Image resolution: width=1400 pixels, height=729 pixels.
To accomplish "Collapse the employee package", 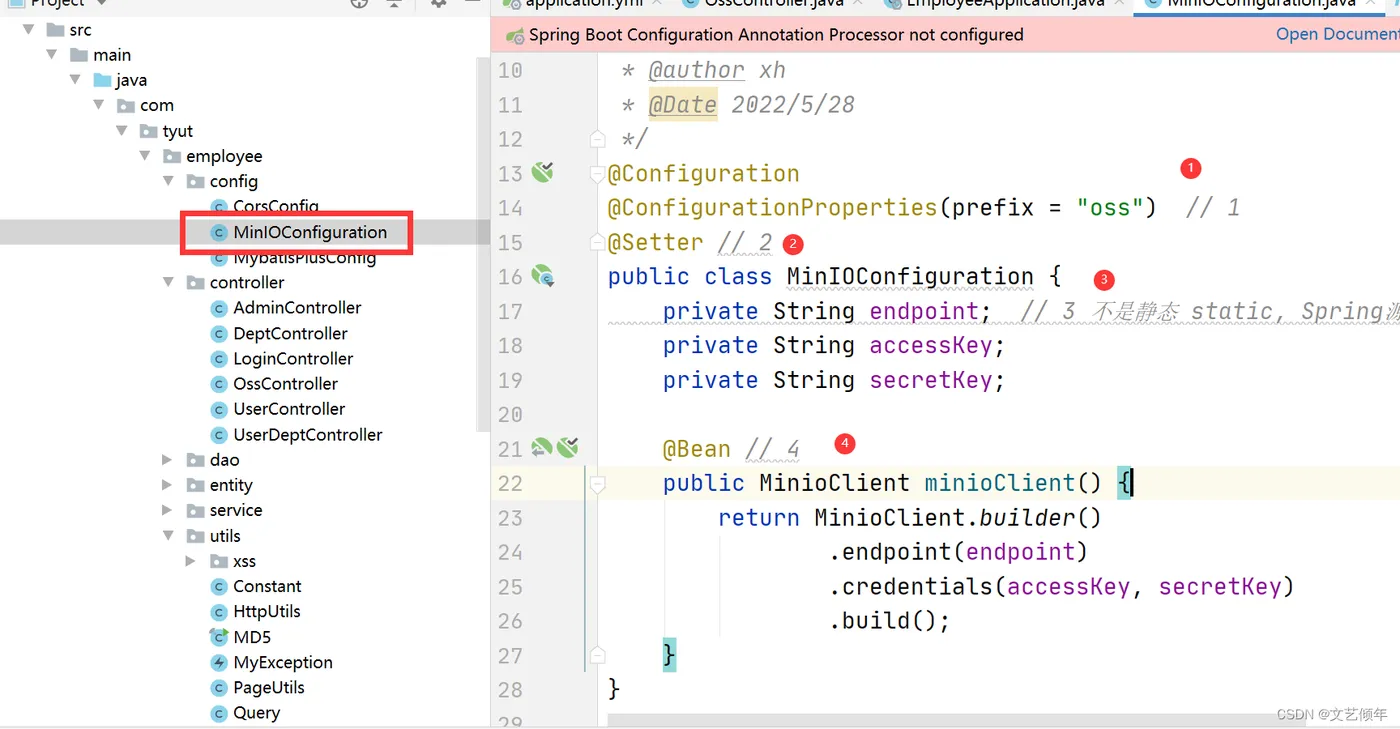I will (x=145, y=156).
